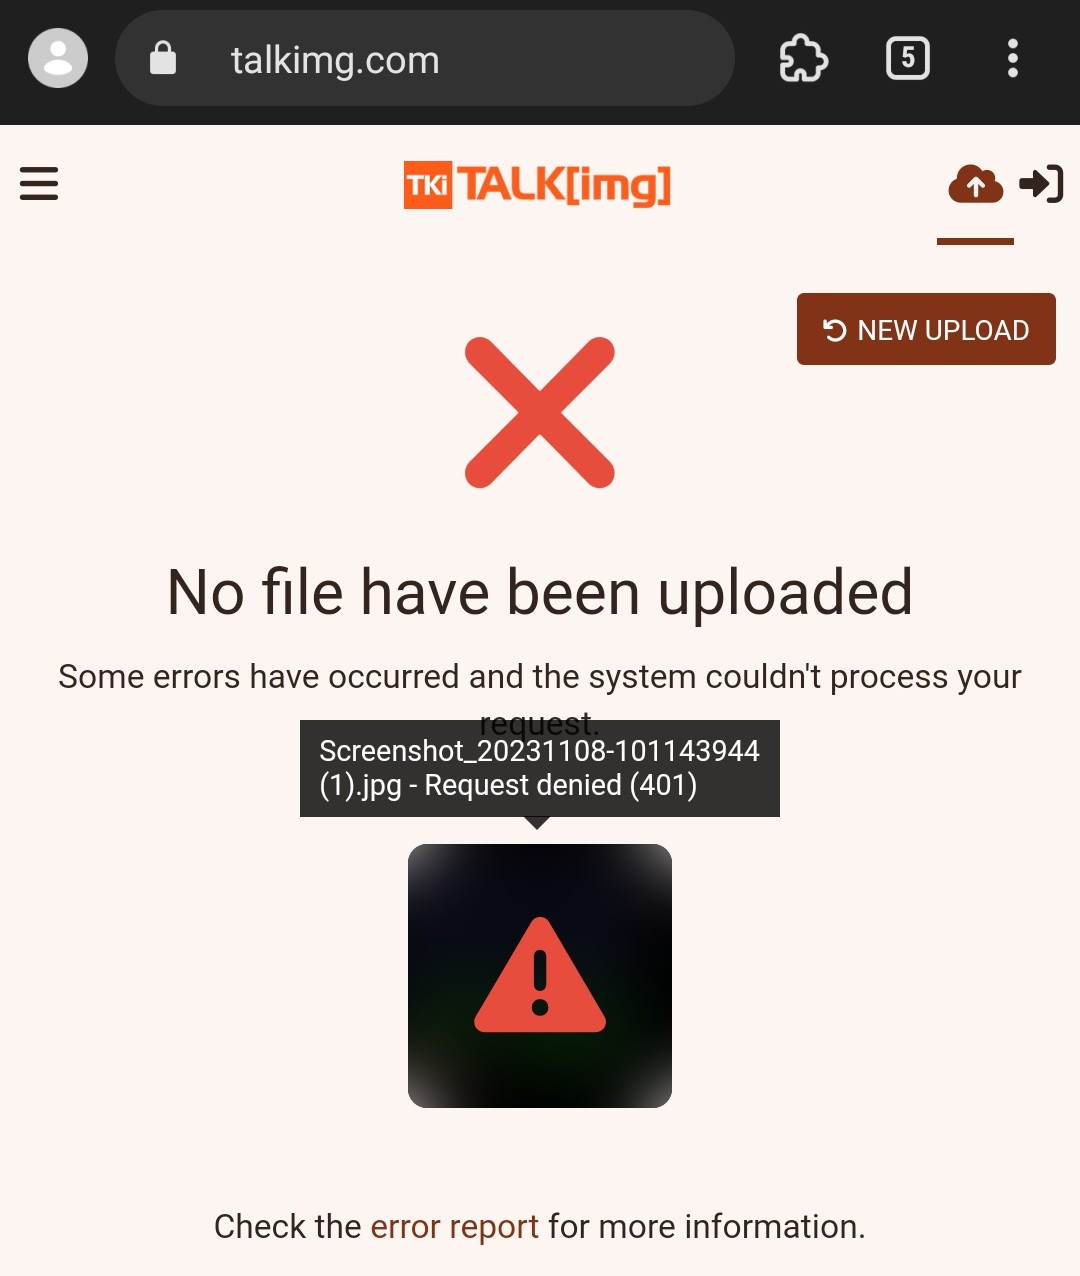
Task: Open the tab switcher showing 5 tabs
Action: tap(908, 58)
